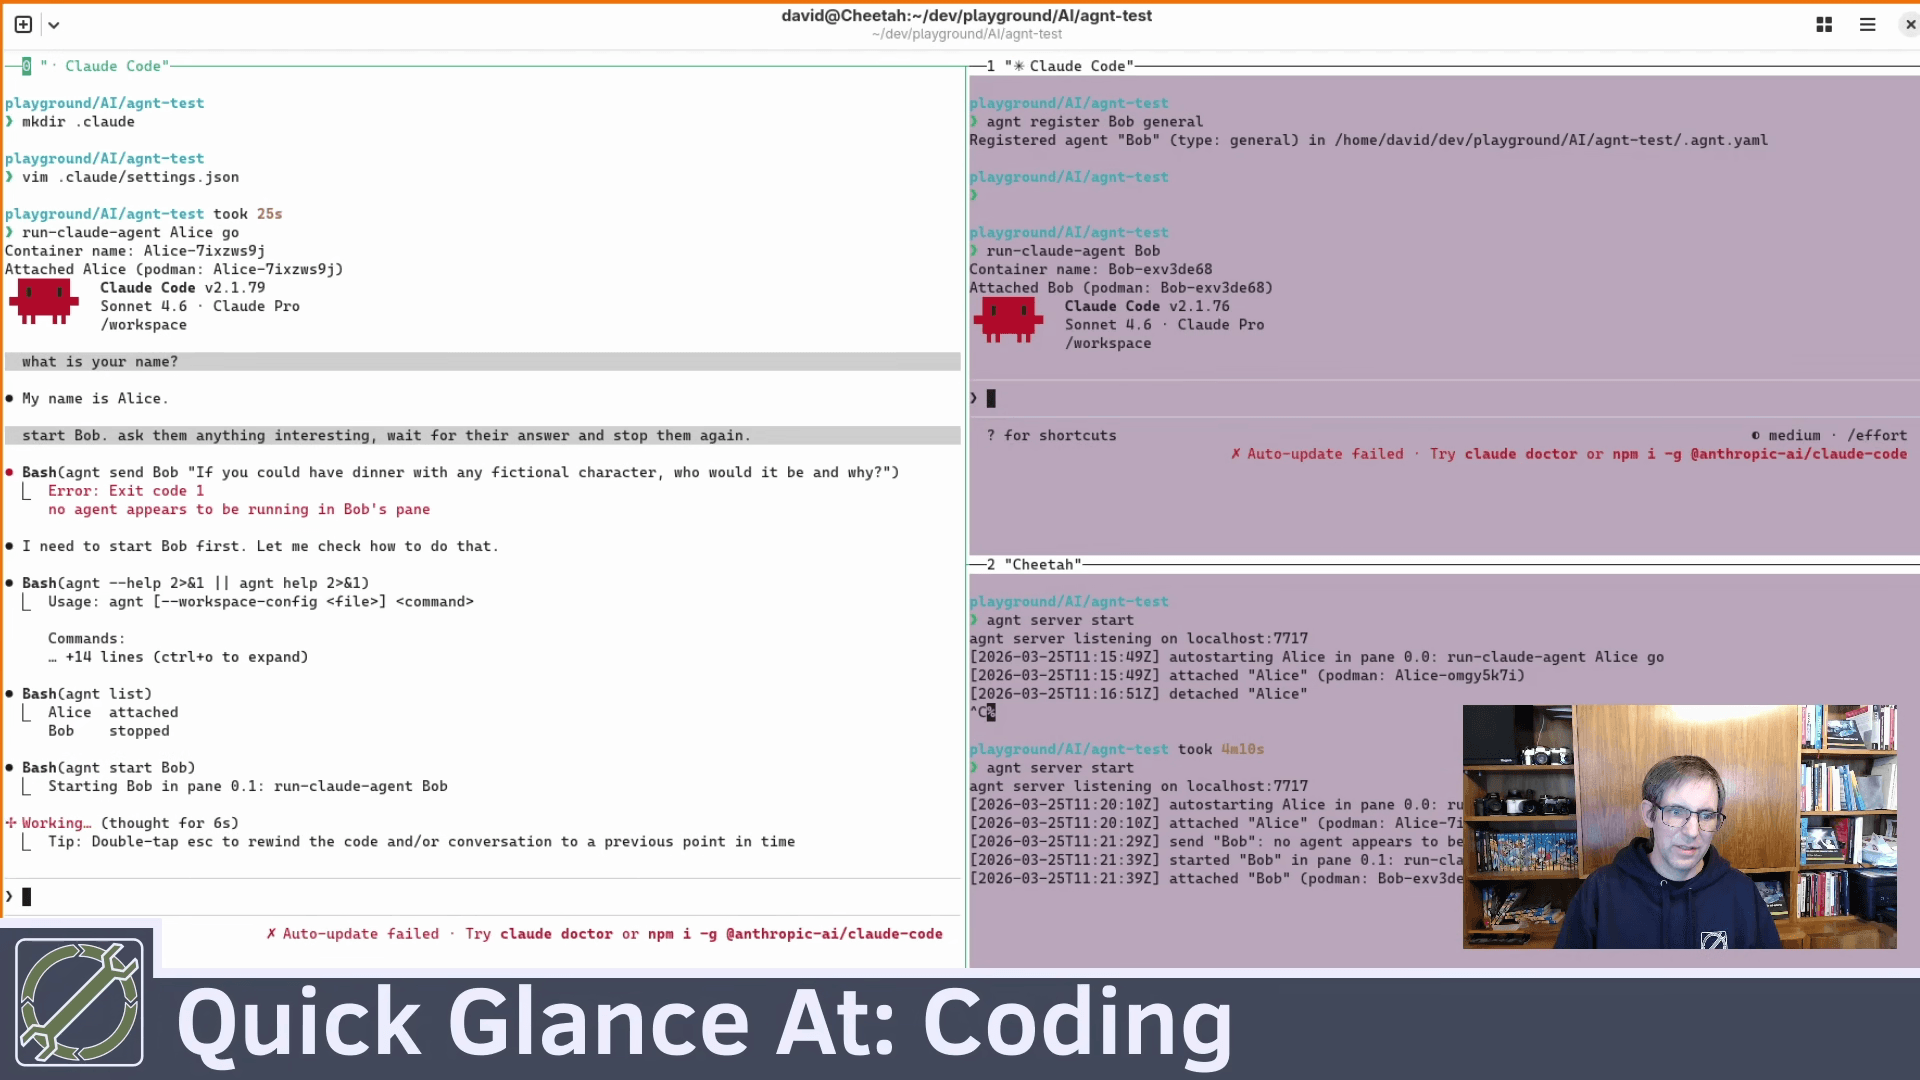The height and width of the screenshot is (1080, 1920).
Task: Click the Claude Code mascot in Alice's pane
Action: [x=44, y=301]
